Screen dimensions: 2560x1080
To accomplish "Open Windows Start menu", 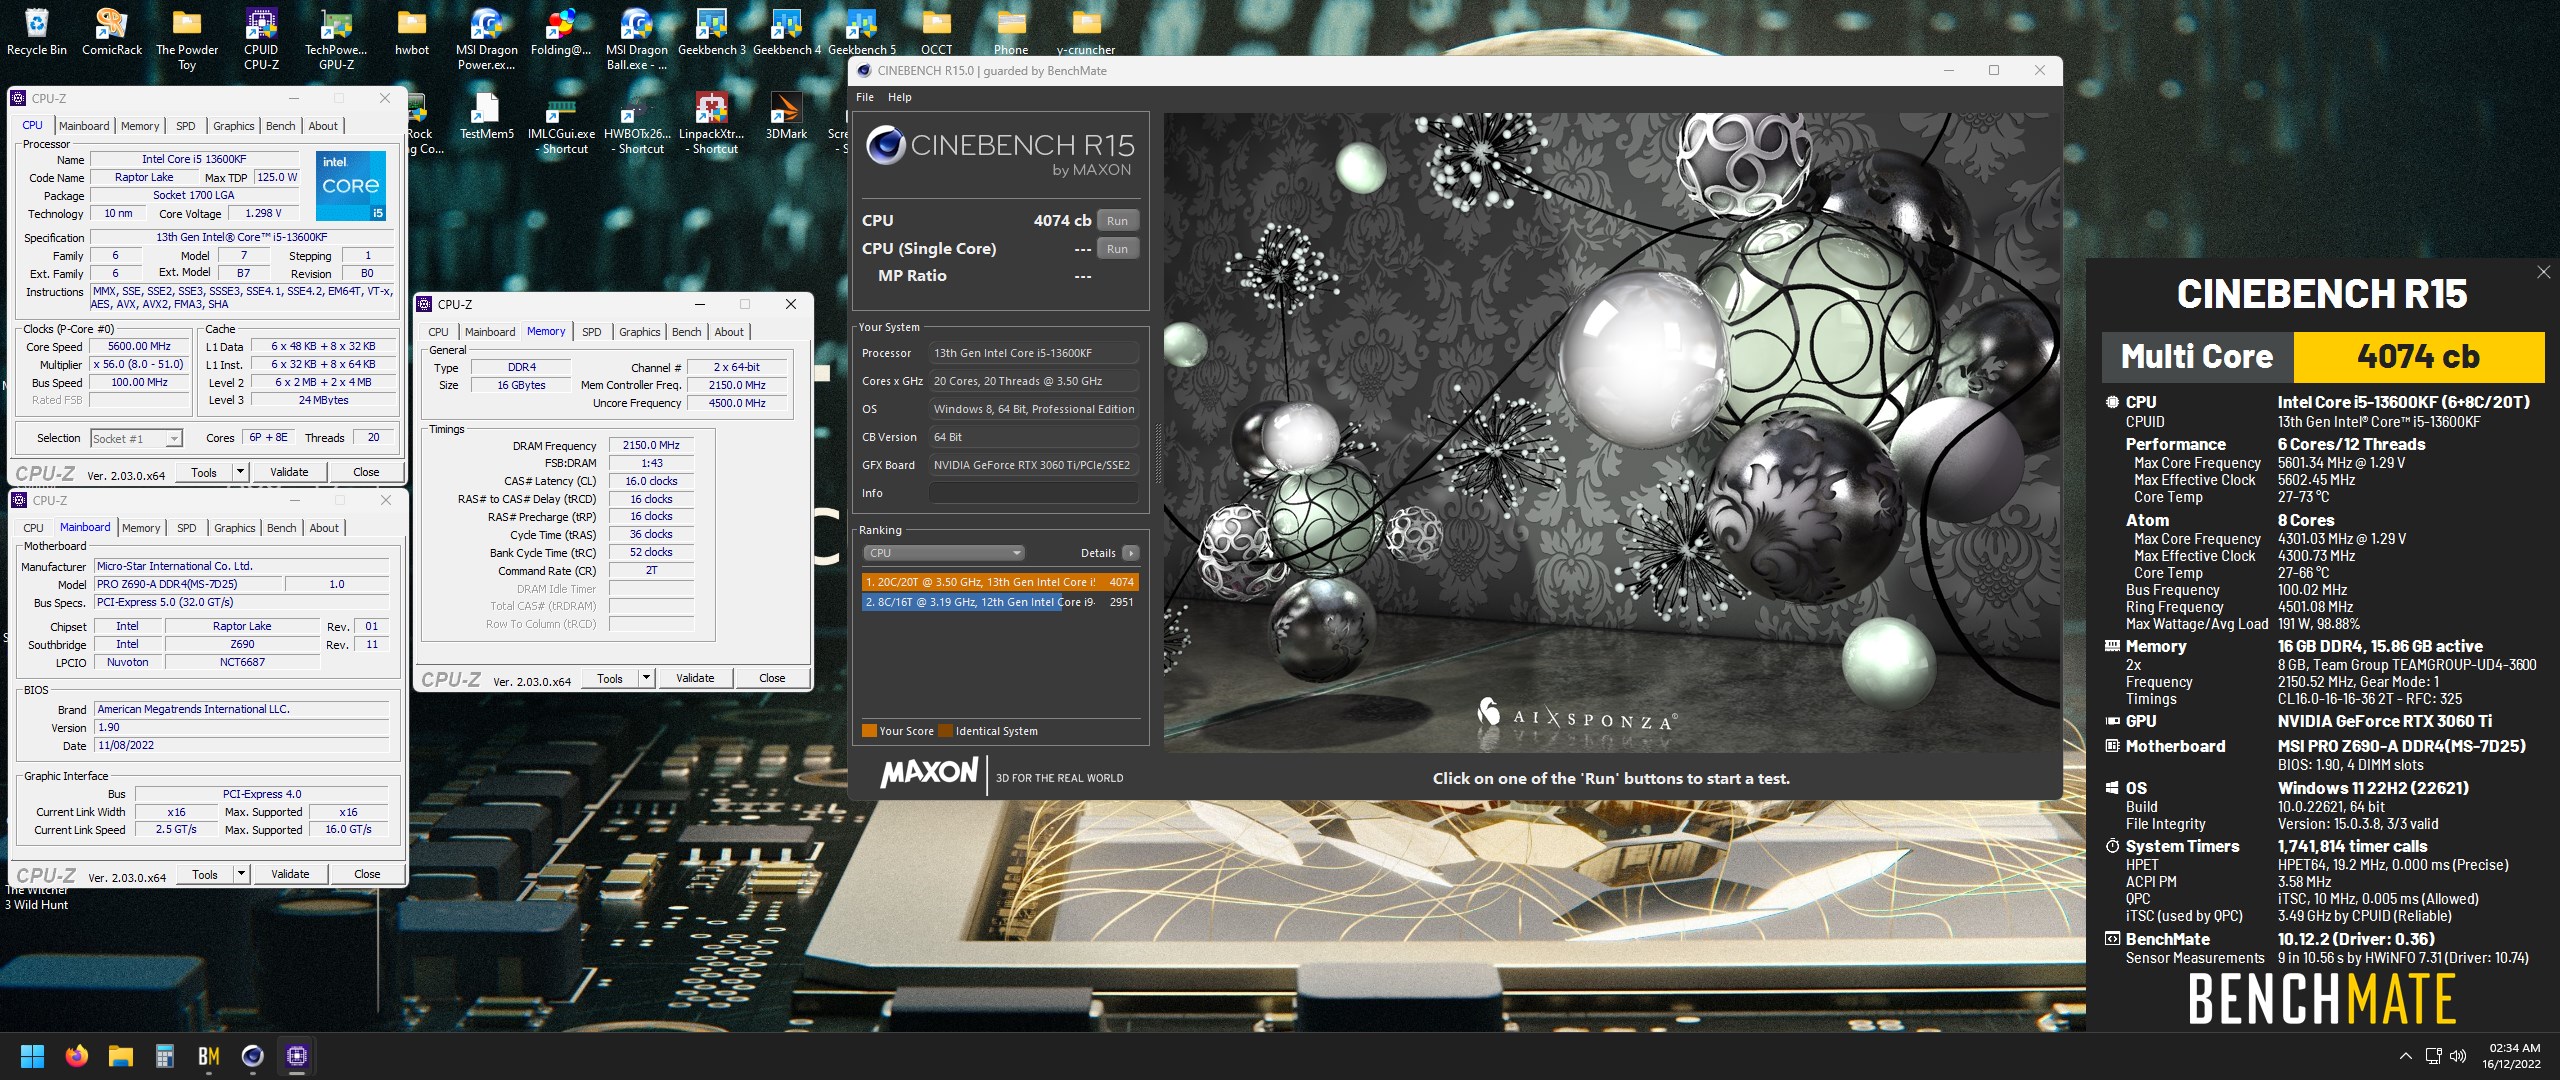I will [32, 1056].
